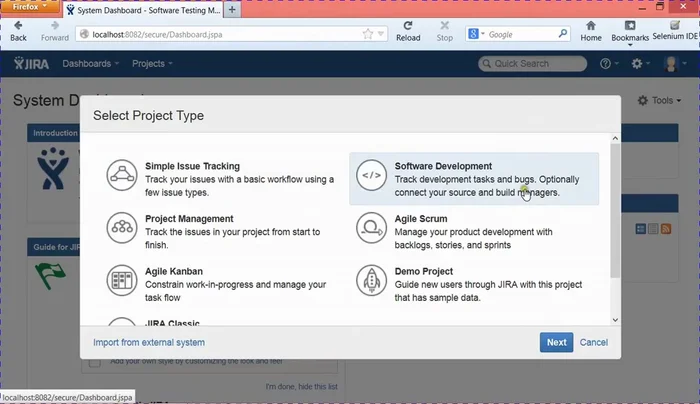Screen dimensions: 700x404
Task: Open the Firefox application menu button
Action: [x=31, y=7]
